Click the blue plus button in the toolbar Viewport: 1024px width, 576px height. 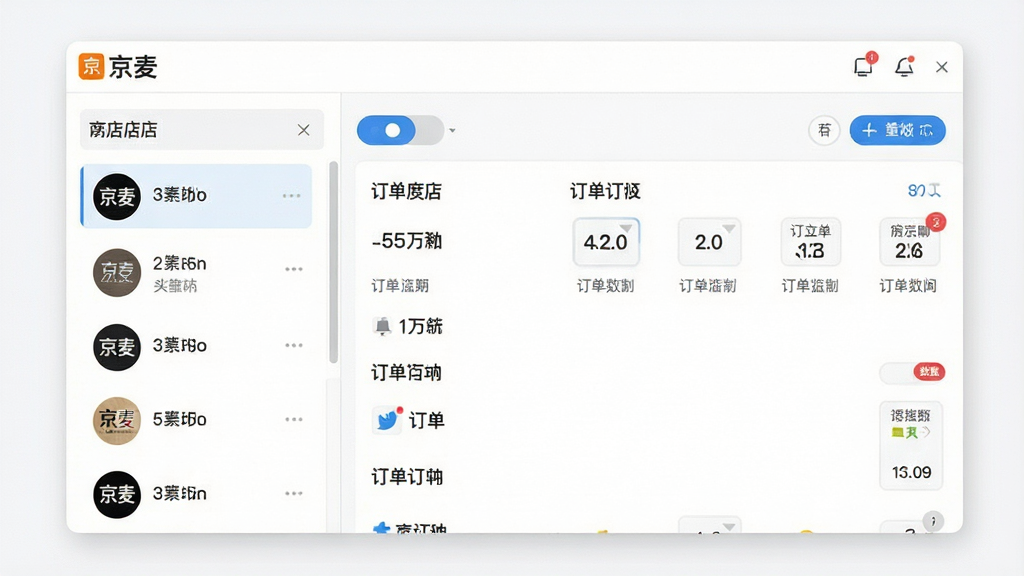(897, 130)
